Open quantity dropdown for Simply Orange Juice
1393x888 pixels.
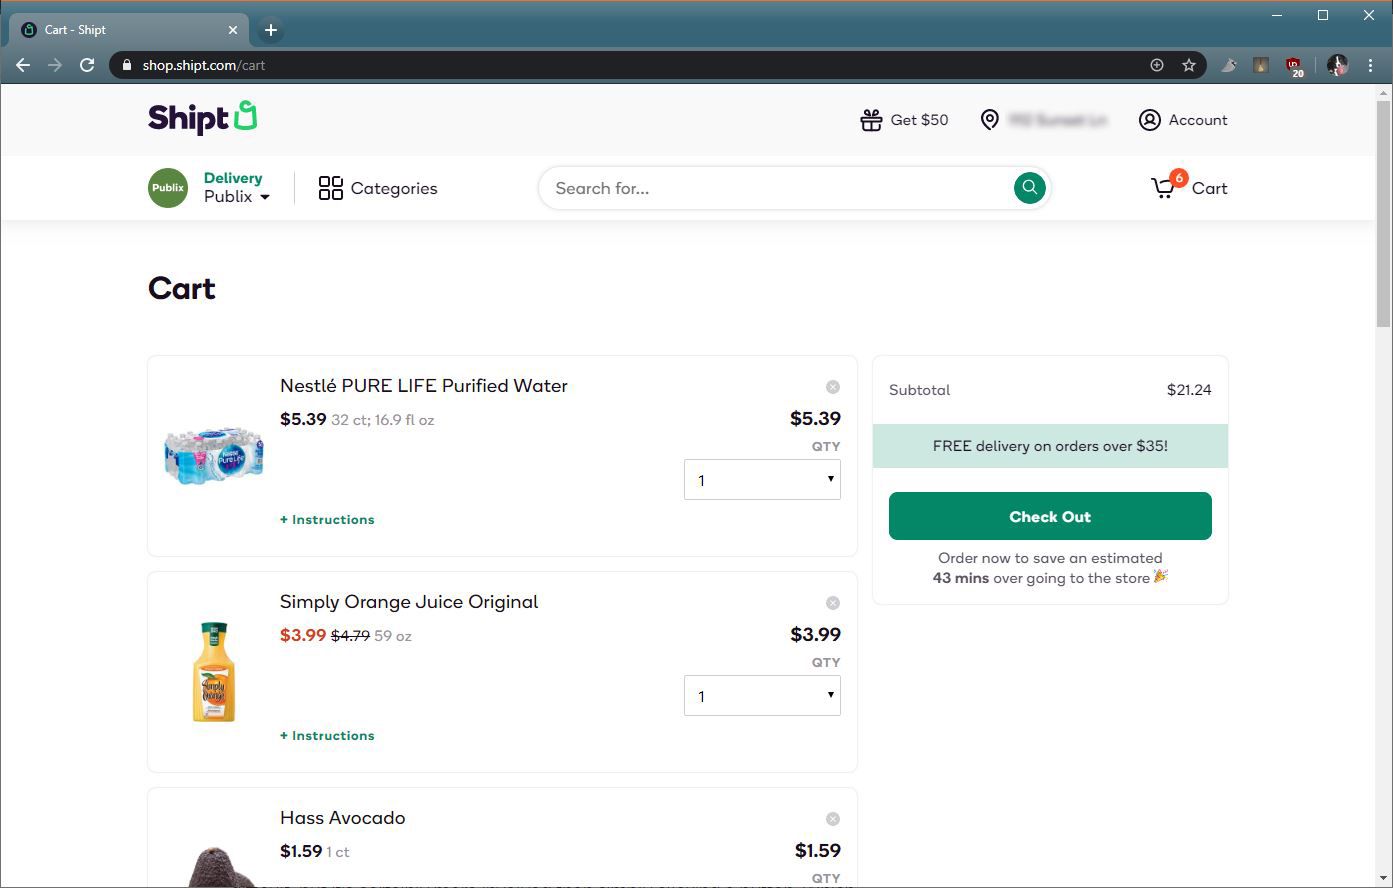pyautogui.click(x=762, y=696)
